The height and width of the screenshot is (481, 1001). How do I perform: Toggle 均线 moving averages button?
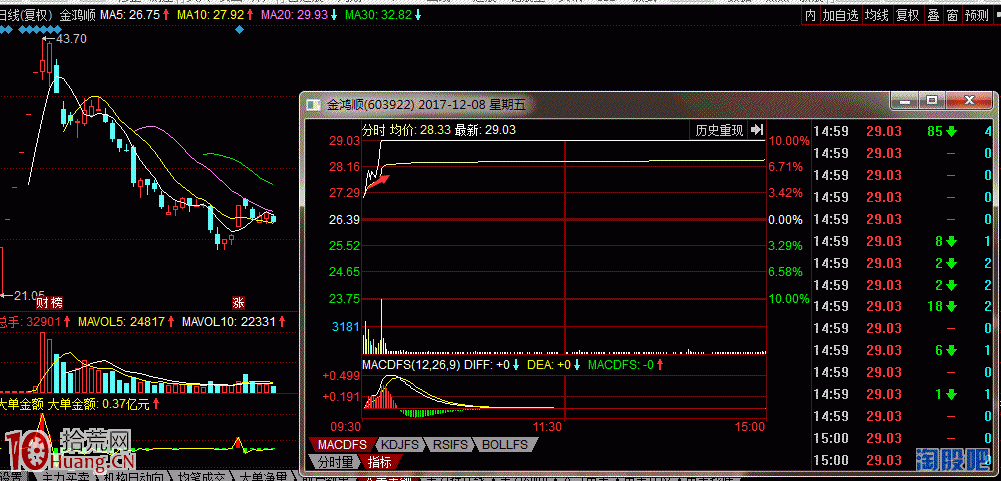(877, 15)
